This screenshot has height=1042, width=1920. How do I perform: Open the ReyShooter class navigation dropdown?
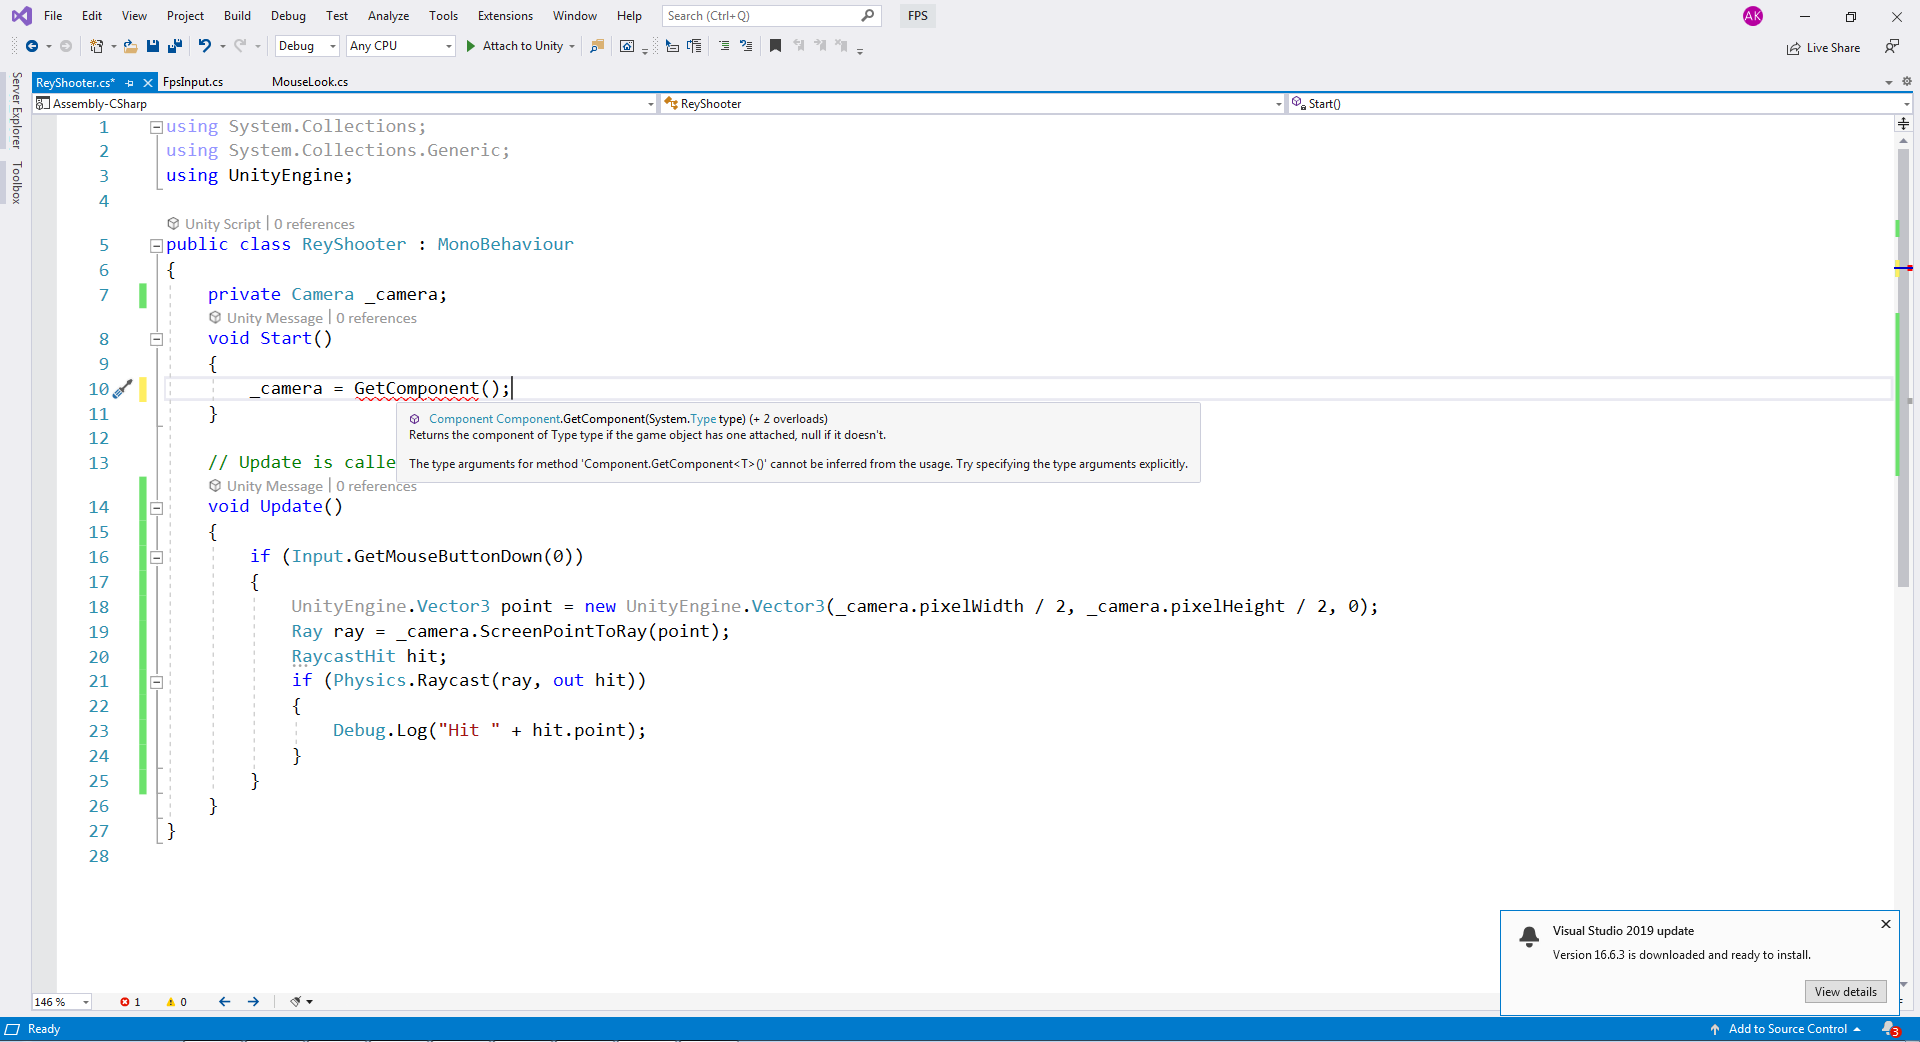click(x=973, y=104)
